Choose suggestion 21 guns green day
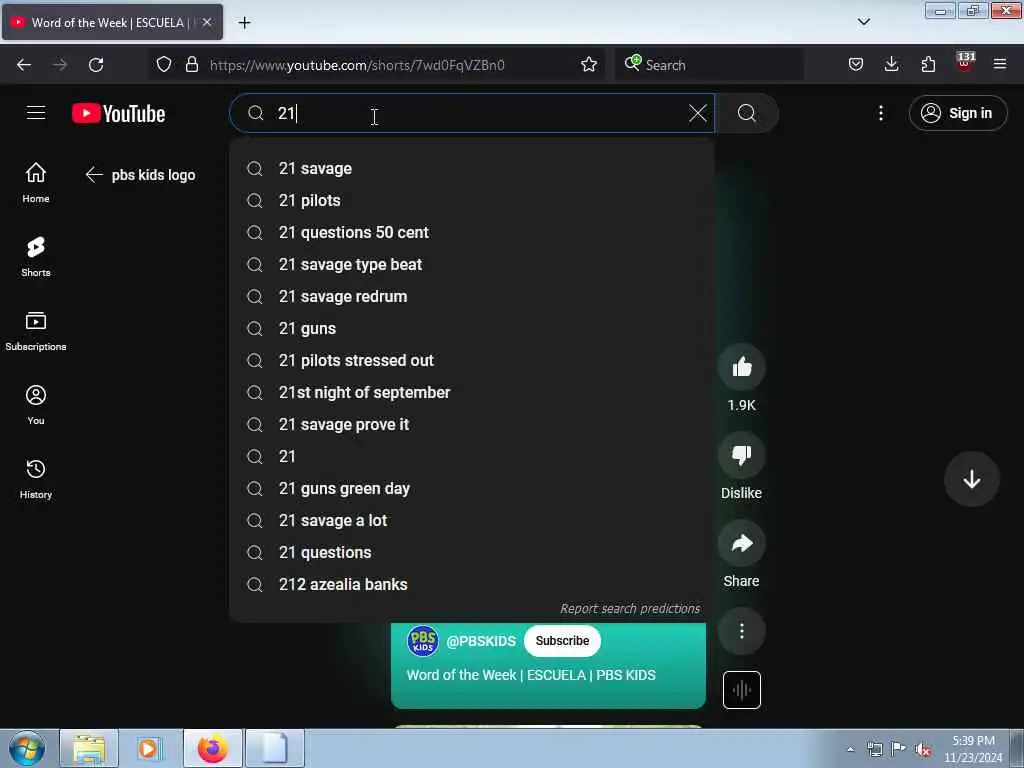 pyautogui.click(x=472, y=488)
